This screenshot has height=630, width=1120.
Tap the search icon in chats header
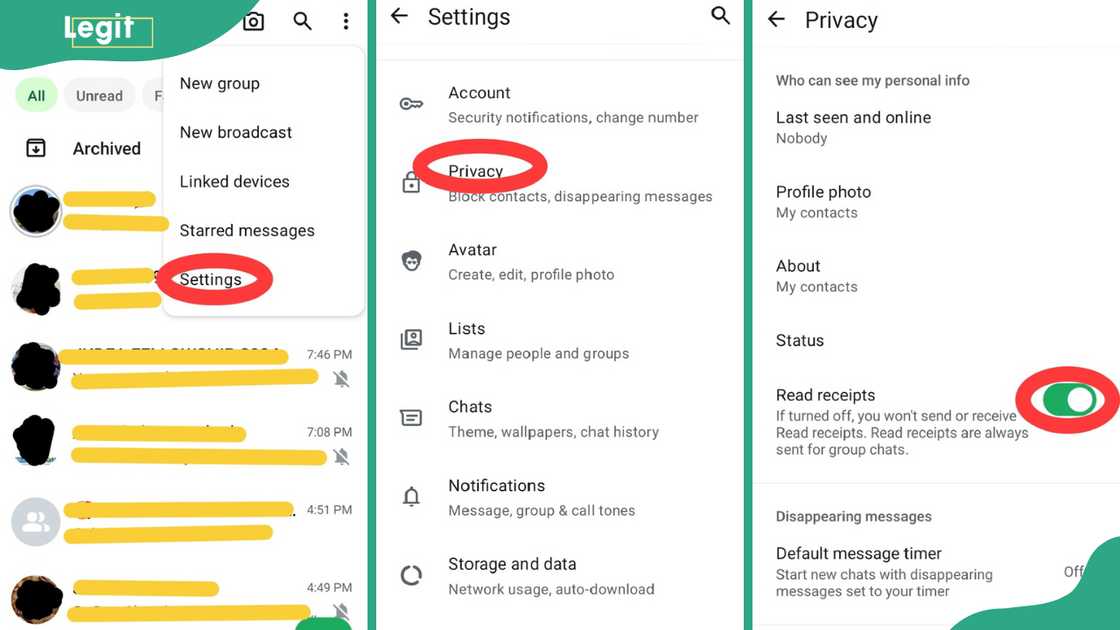302,21
